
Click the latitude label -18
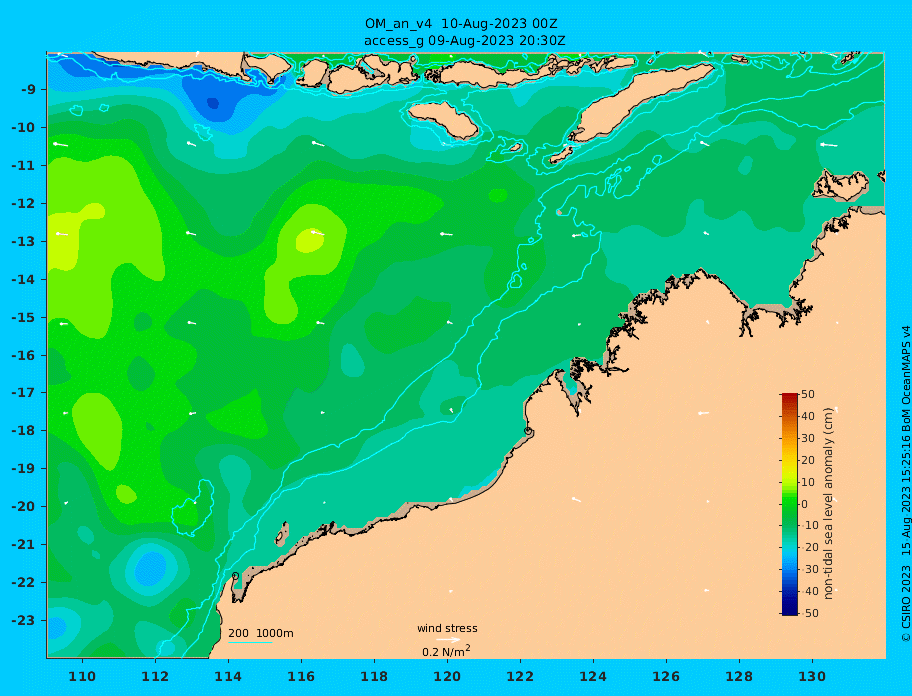tap(23, 431)
